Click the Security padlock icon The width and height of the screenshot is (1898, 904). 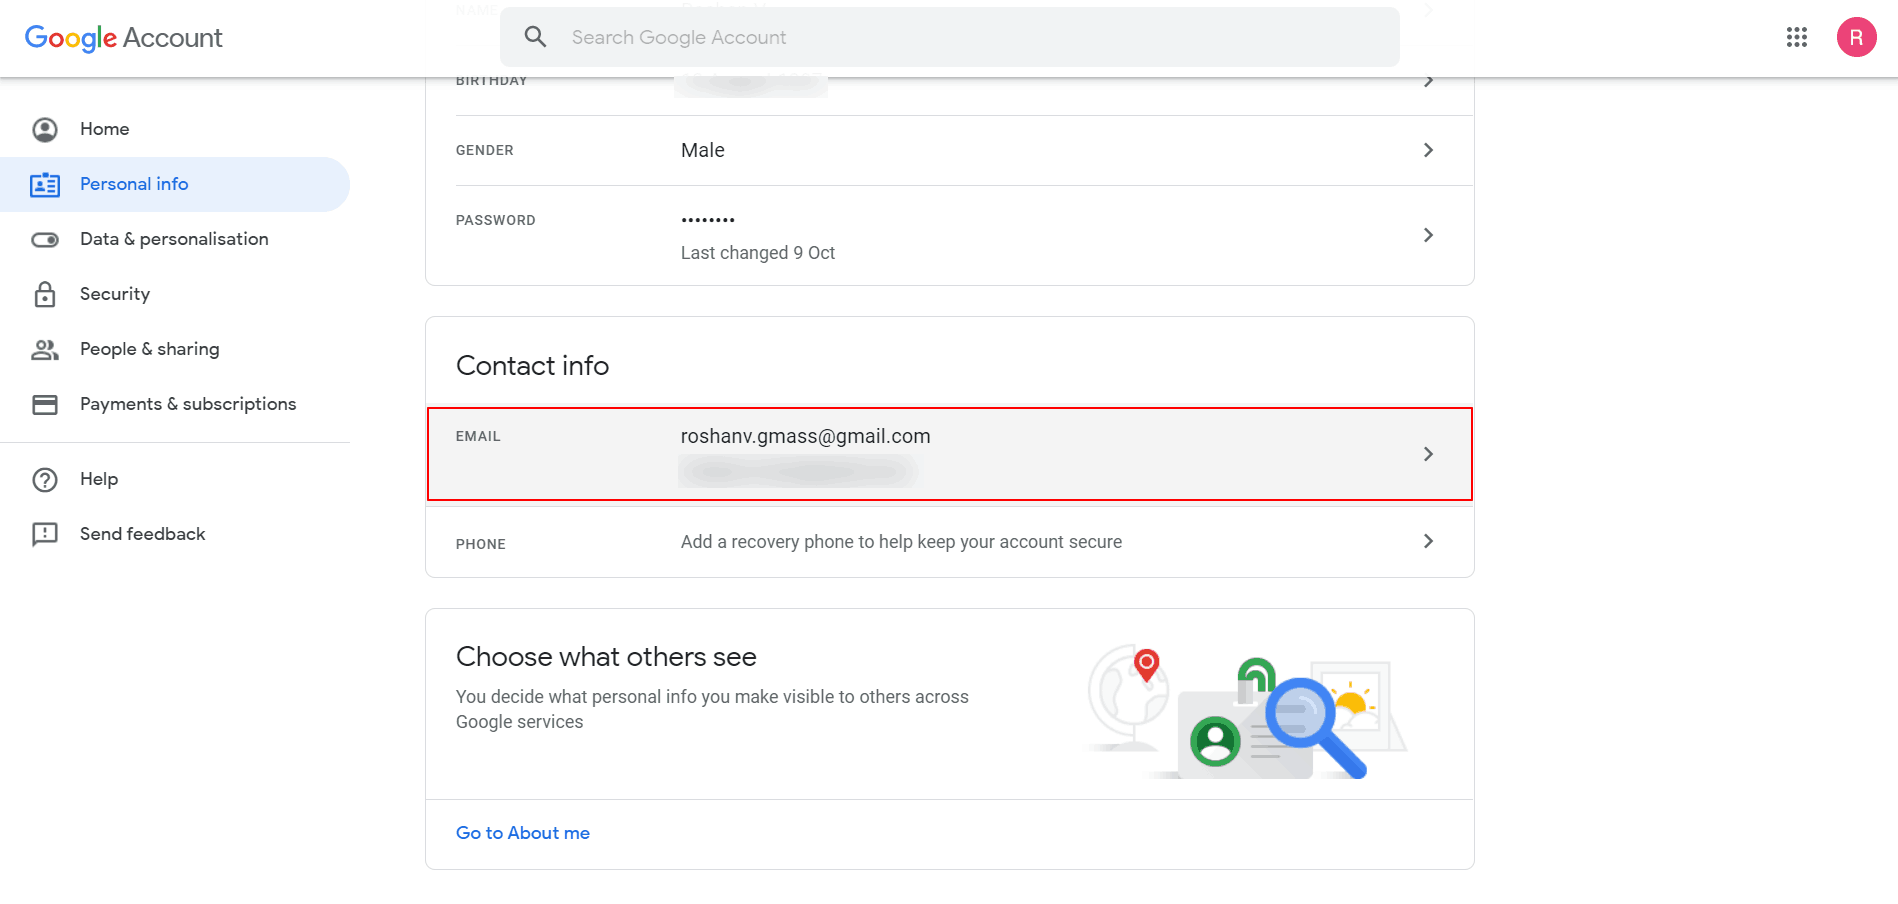click(x=45, y=294)
